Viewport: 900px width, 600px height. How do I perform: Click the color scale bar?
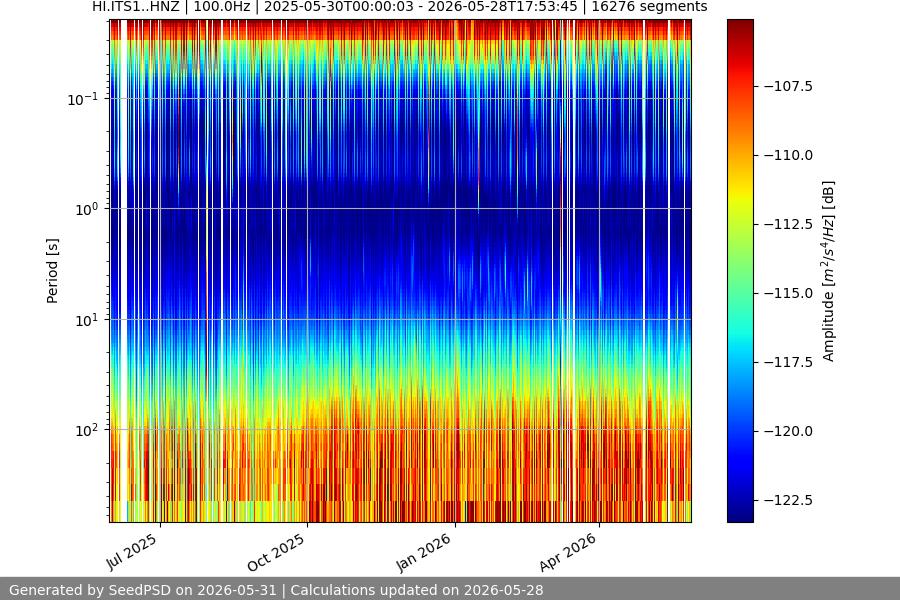(x=740, y=271)
